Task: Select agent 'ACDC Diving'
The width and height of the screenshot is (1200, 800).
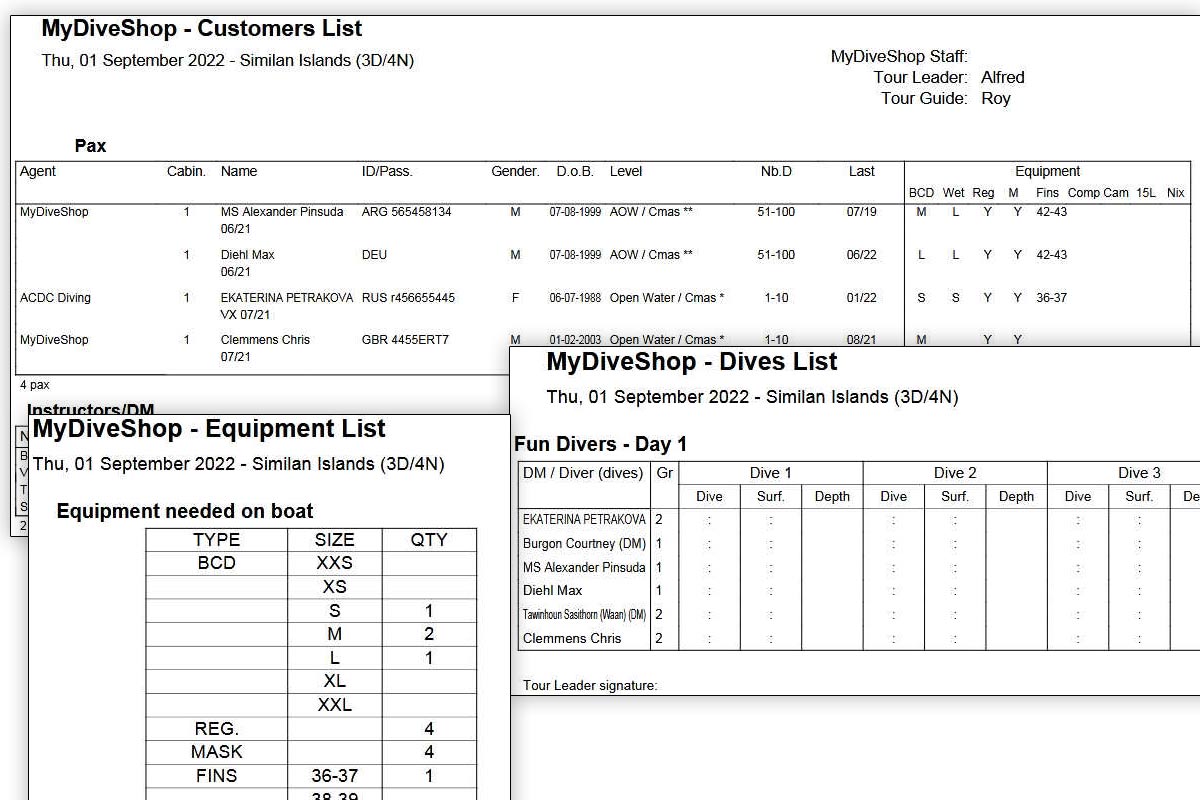Action: 55,298
